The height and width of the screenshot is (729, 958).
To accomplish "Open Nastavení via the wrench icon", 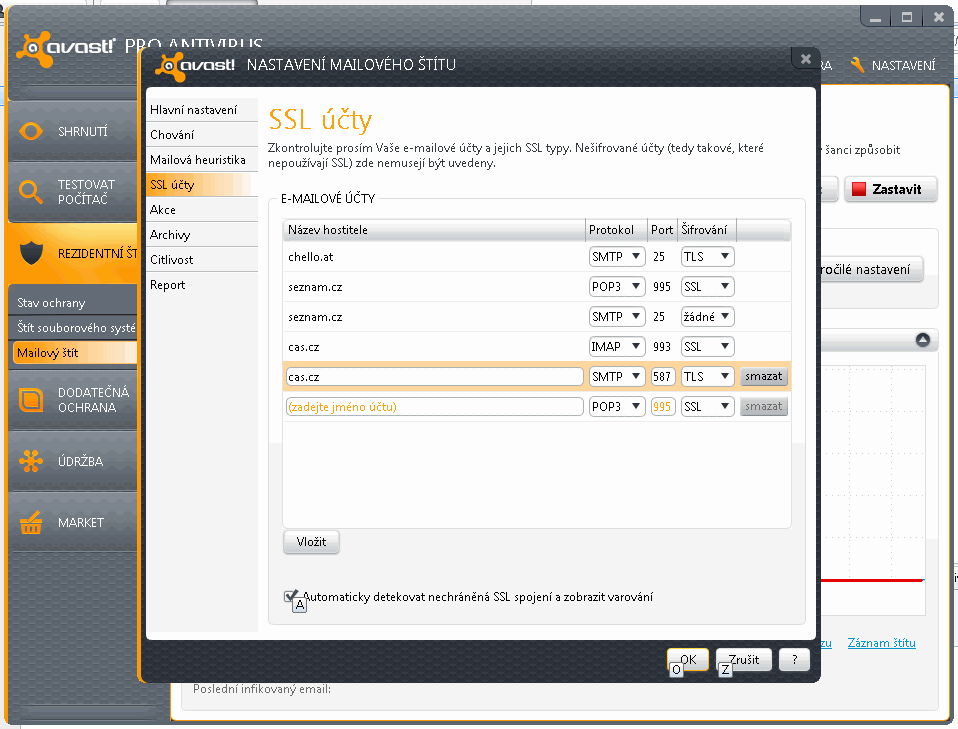I will click(x=857, y=65).
